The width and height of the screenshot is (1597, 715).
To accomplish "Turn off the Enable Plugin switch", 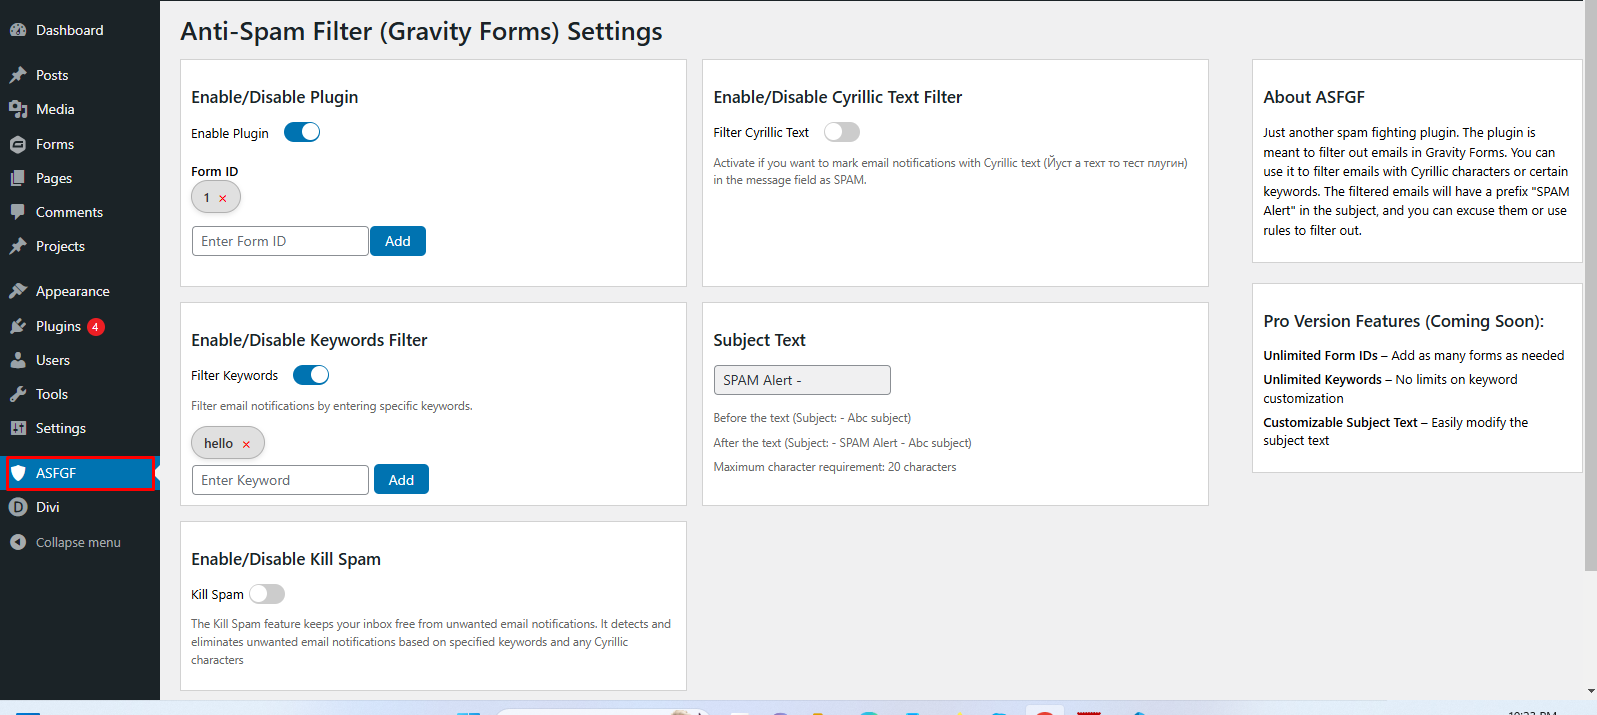I will point(302,132).
